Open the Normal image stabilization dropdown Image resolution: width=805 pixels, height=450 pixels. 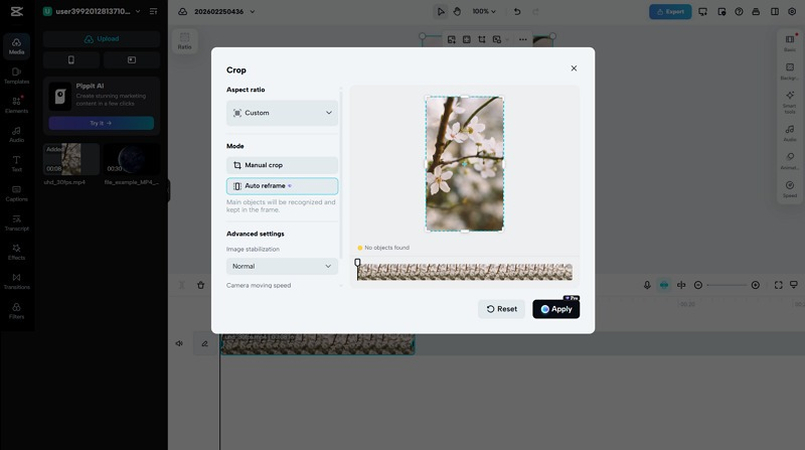[282, 266]
